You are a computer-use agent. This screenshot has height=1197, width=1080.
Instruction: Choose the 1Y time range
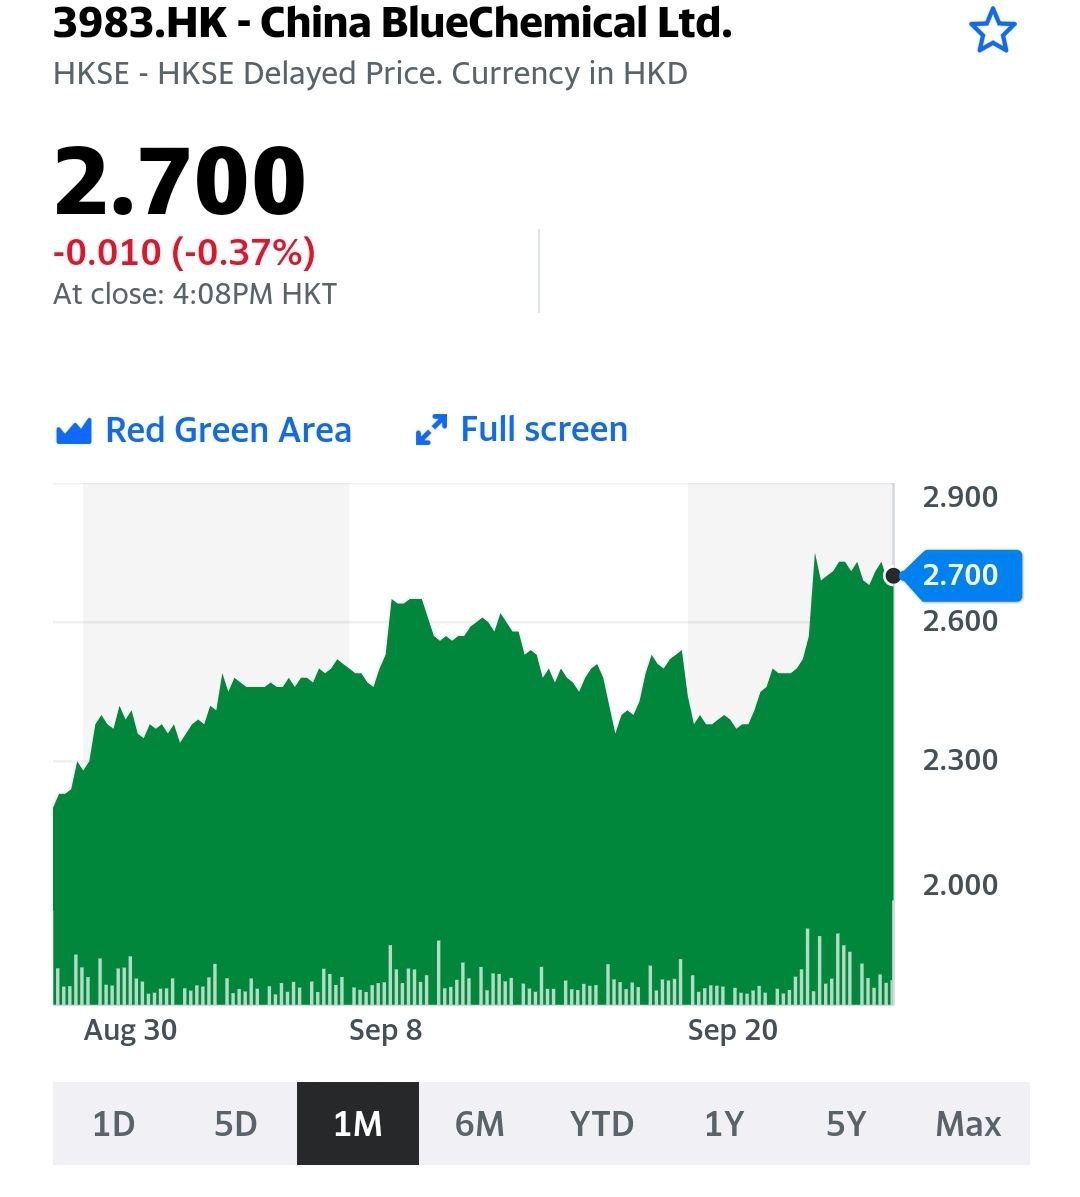coord(724,1124)
